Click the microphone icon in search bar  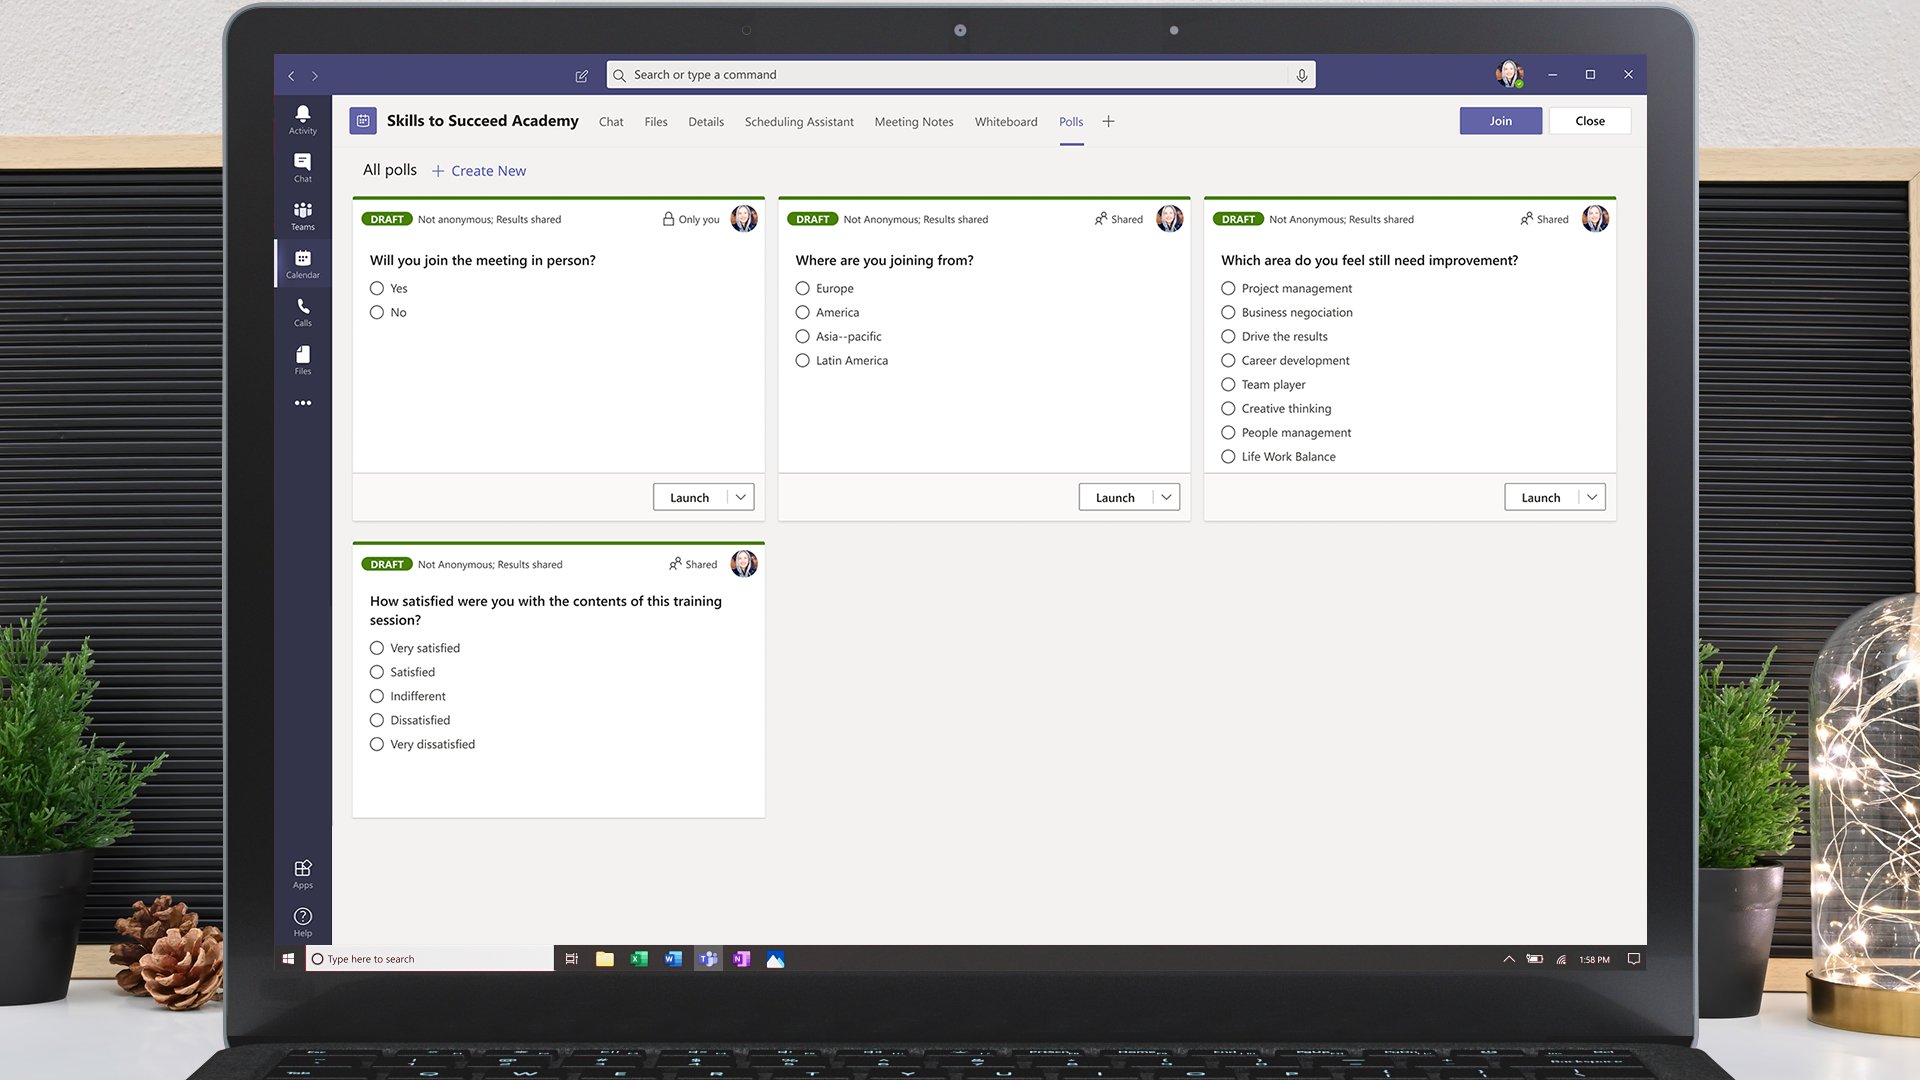point(1301,76)
